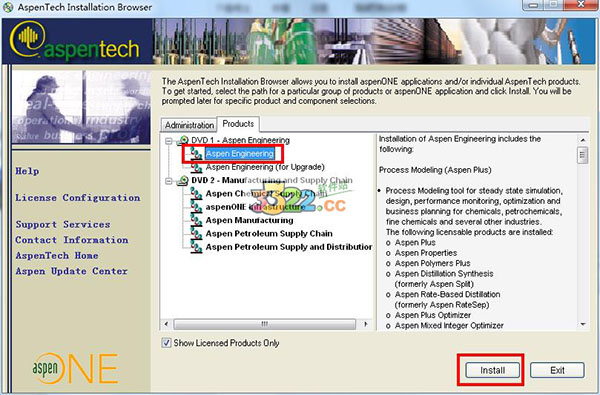
Task: Click the down arrow of the description scrollbar
Action: 583,325
